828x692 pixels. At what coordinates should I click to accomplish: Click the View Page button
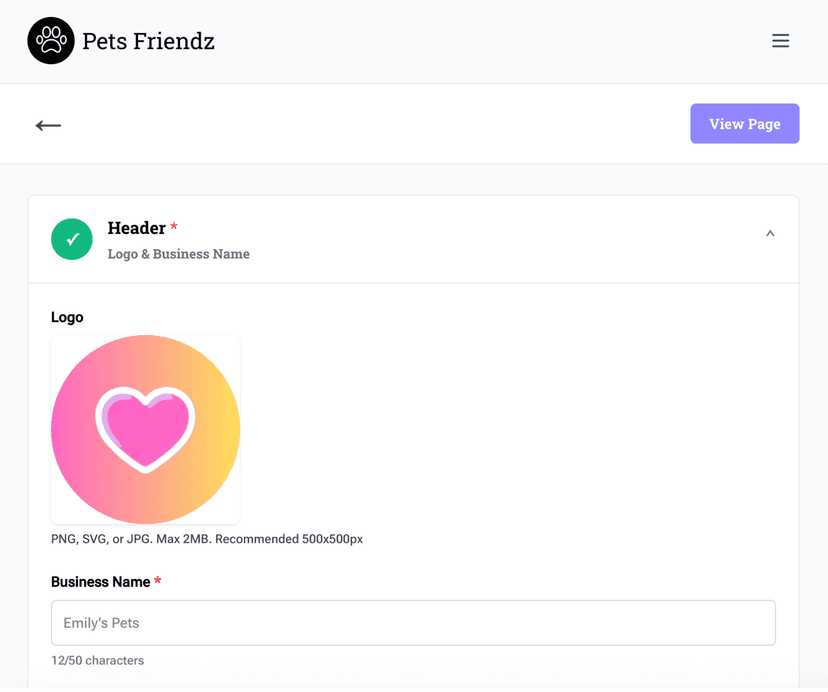(744, 123)
